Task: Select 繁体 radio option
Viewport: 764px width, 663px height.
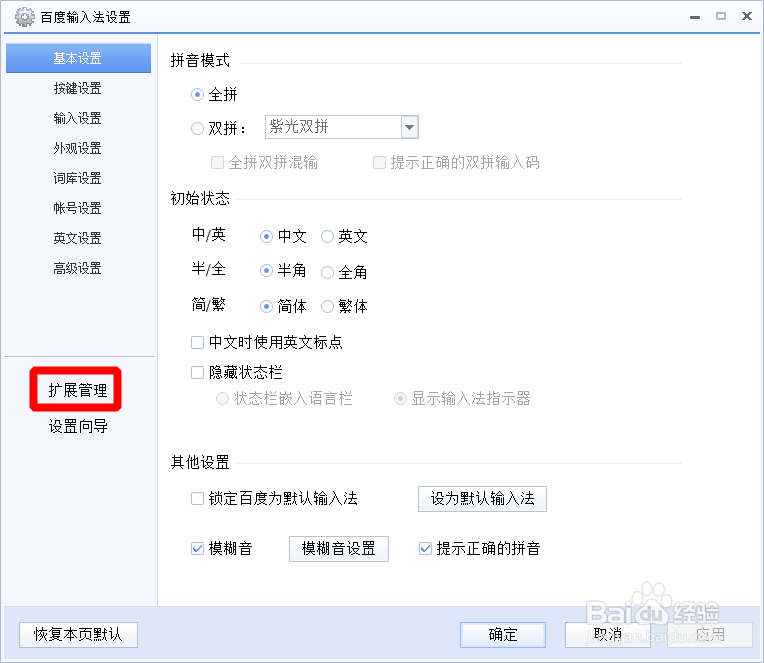Action: click(327, 306)
